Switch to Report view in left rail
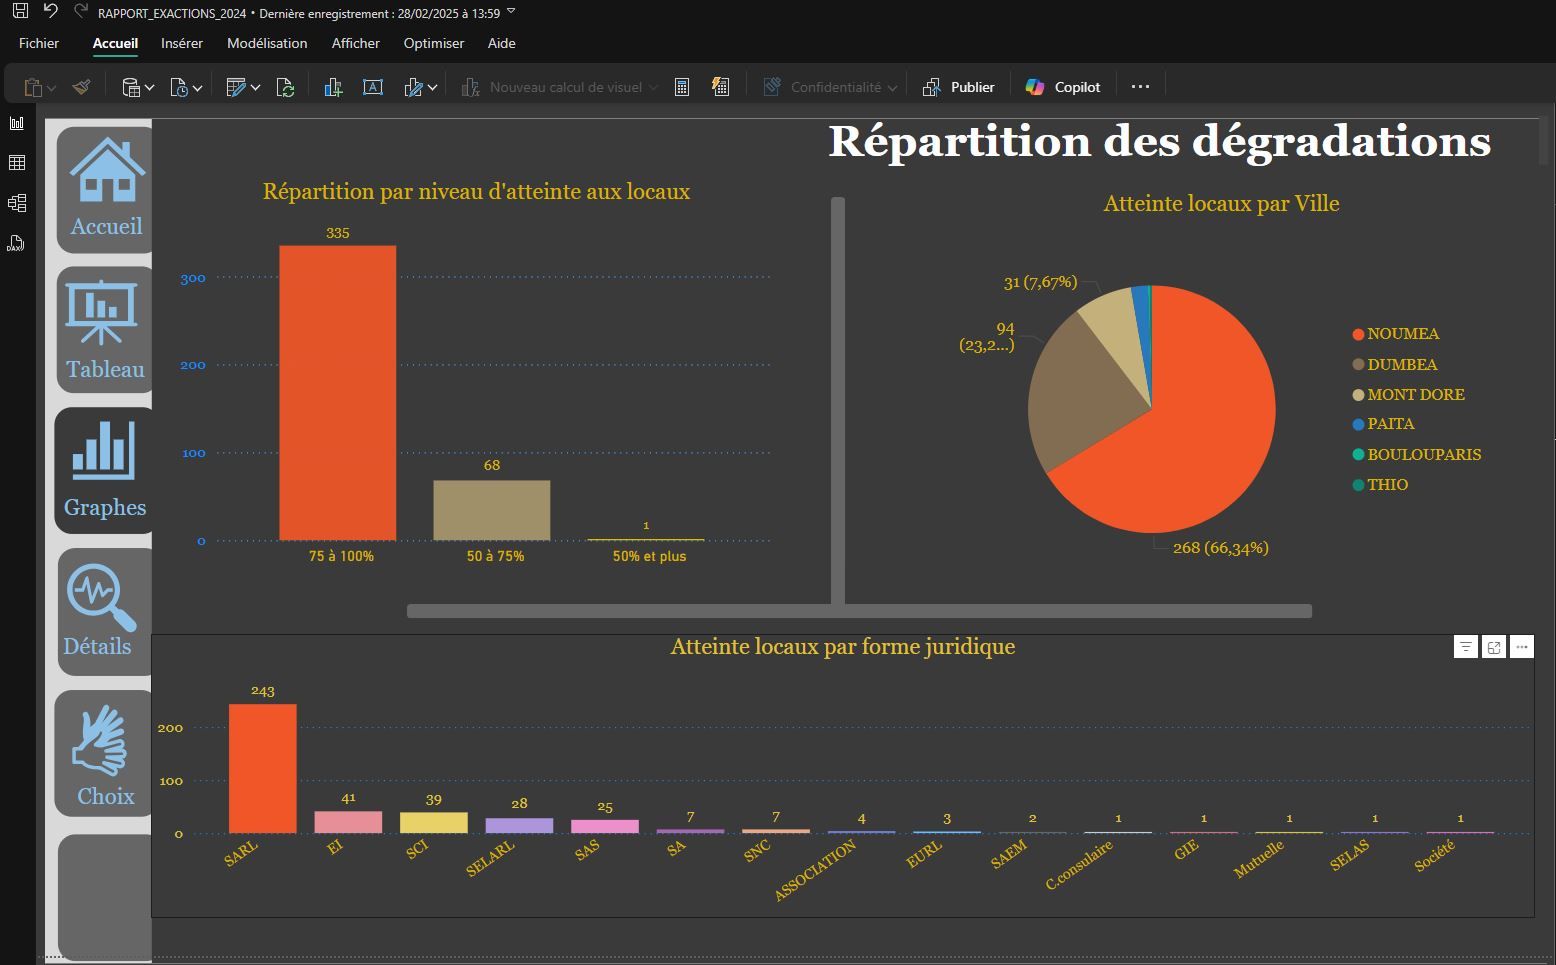 tap(17, 123)
